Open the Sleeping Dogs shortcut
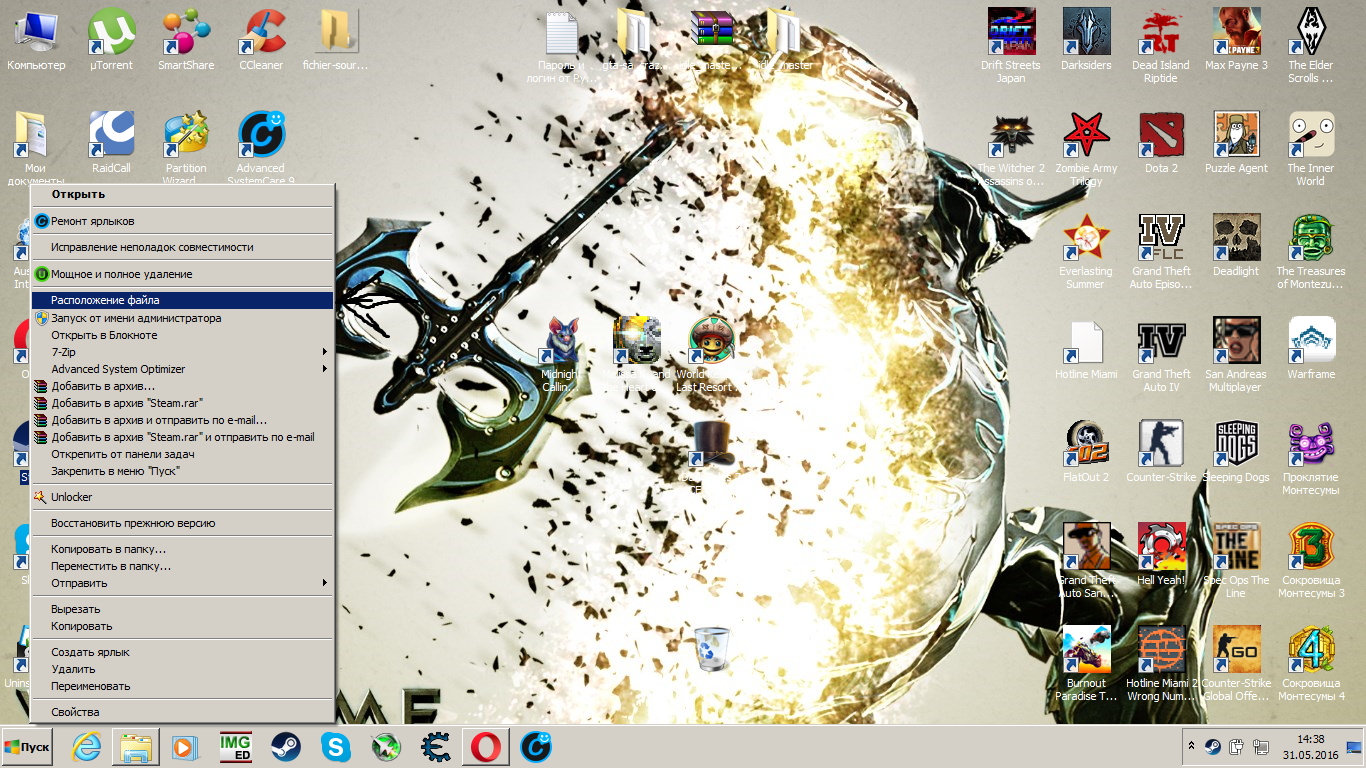This screenshot has width=1366, height=768. click(x=1236, y=450)
